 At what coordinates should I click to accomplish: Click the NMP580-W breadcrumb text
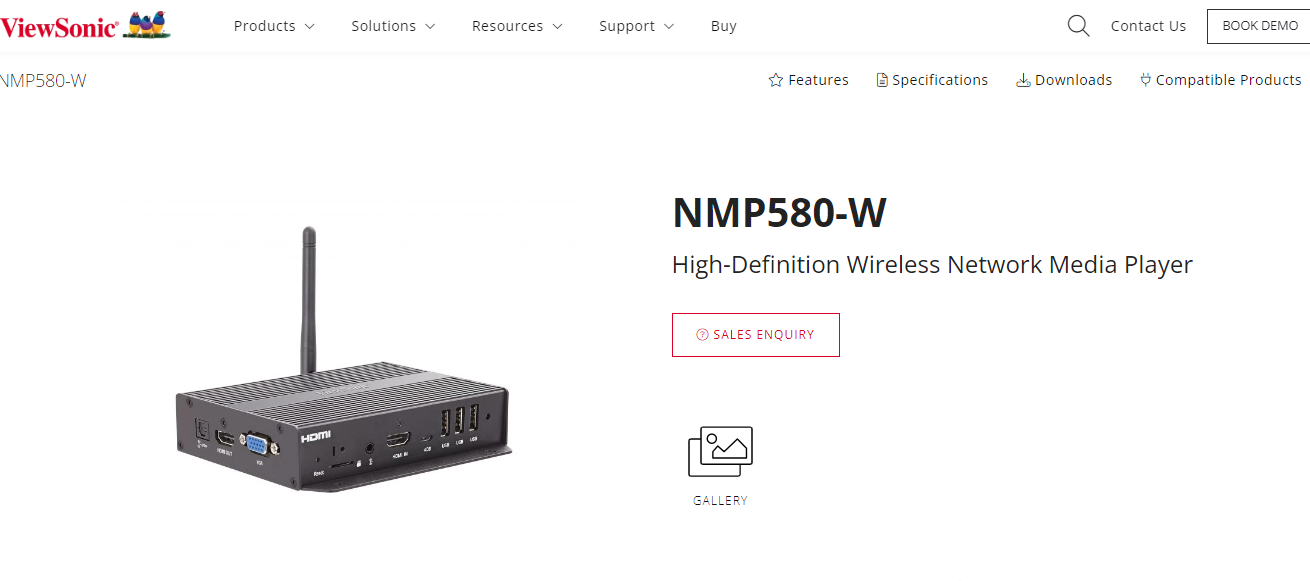43,81
